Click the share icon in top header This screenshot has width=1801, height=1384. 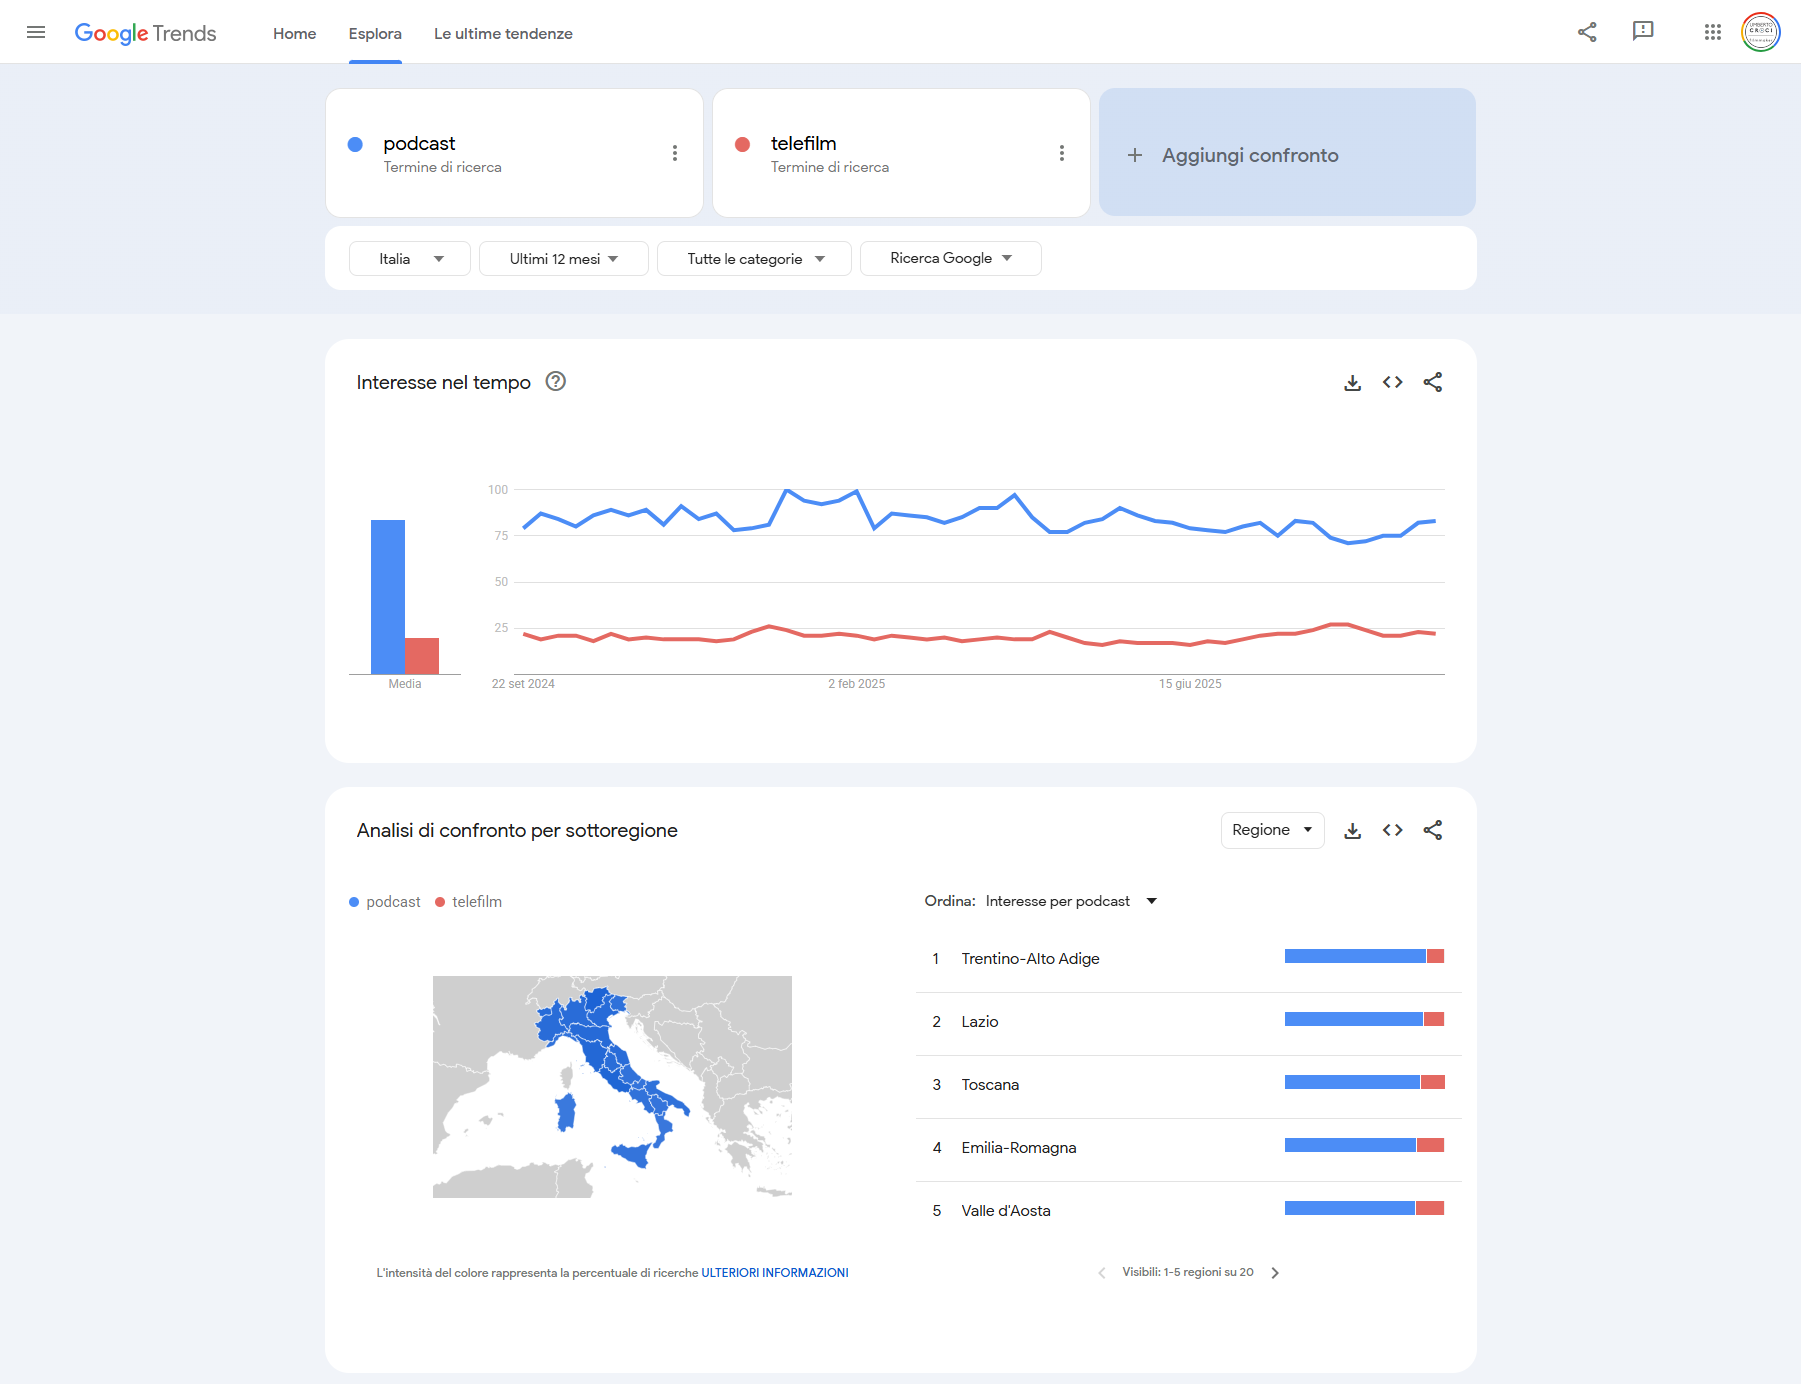pyautogui.click(x=1587, y=32)
